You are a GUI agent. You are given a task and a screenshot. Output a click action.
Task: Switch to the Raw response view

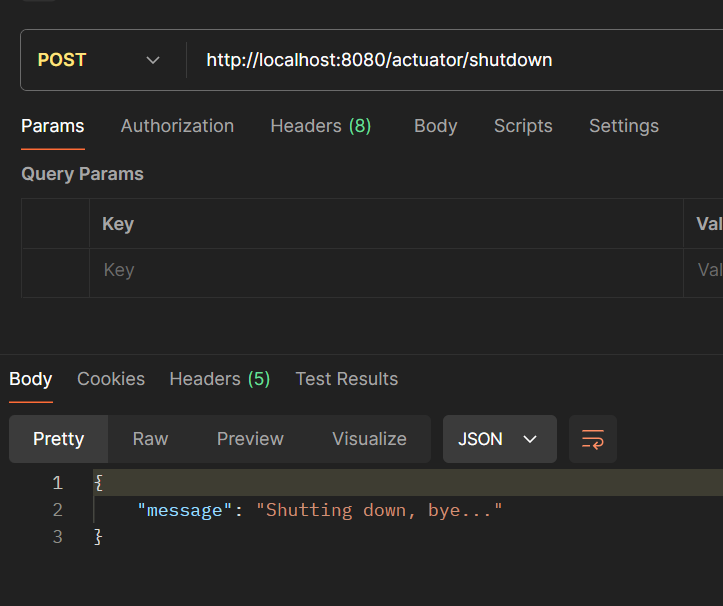(x=150, y=439)
